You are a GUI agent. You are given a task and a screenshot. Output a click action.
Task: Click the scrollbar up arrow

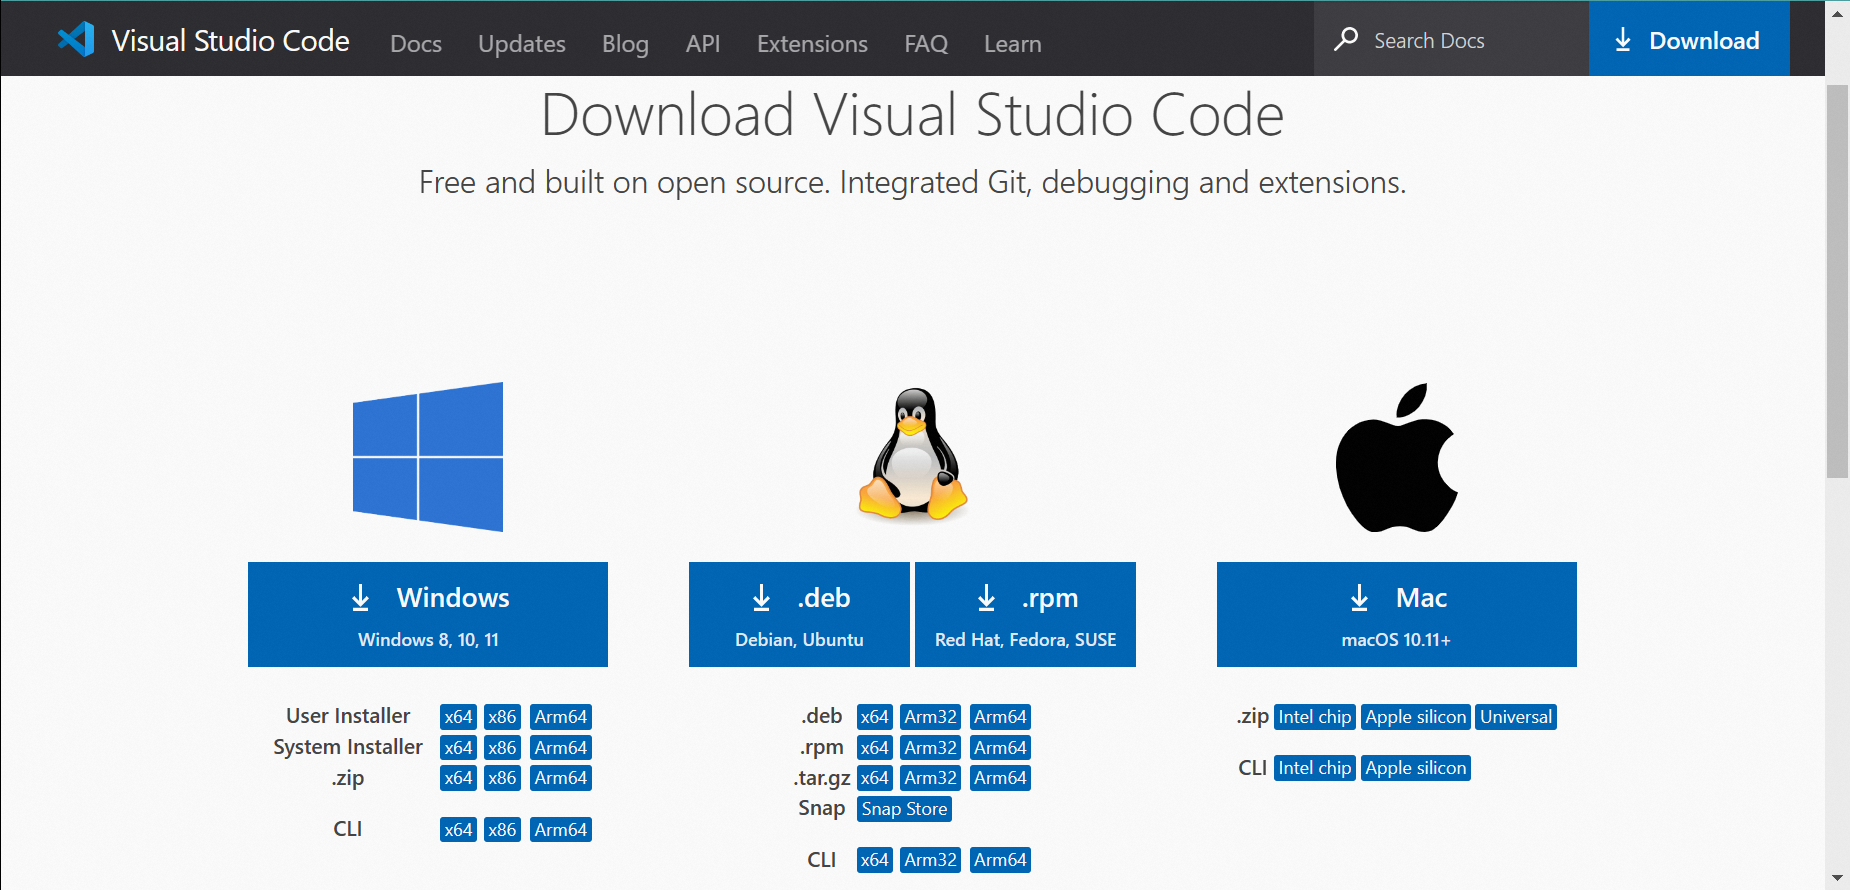[x=1837, y=13]
